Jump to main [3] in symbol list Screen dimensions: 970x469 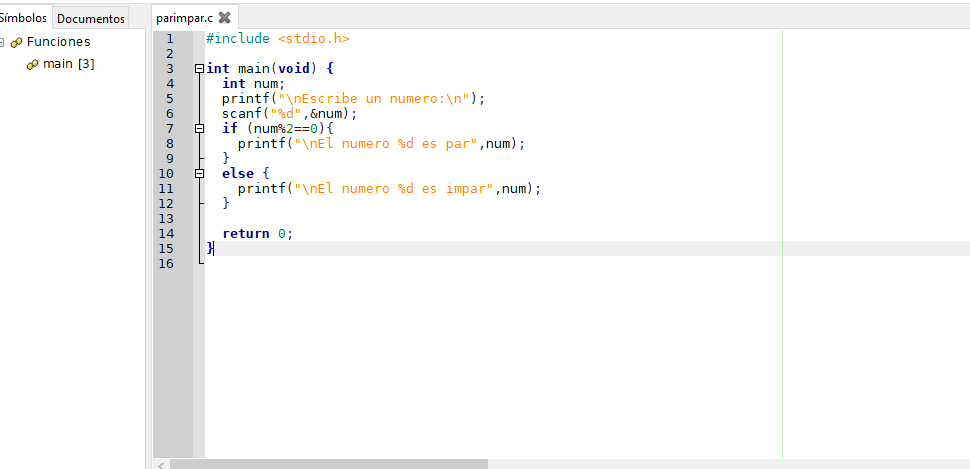click(x=69, y=64)
